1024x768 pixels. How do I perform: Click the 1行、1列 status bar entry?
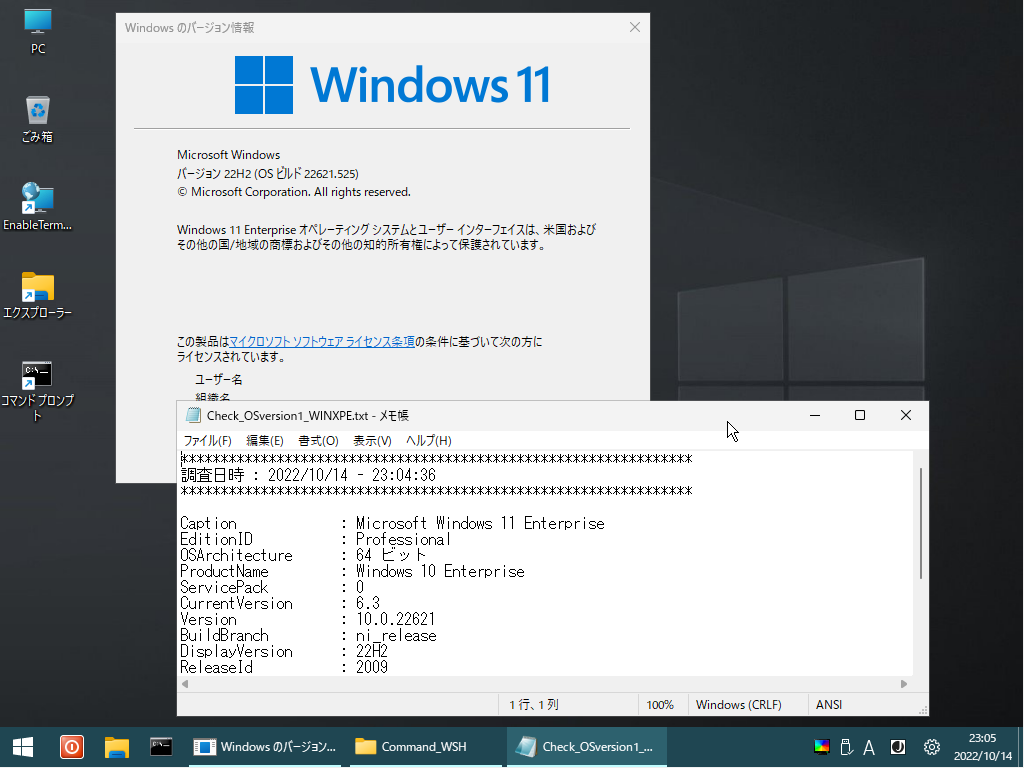point(534,705)
